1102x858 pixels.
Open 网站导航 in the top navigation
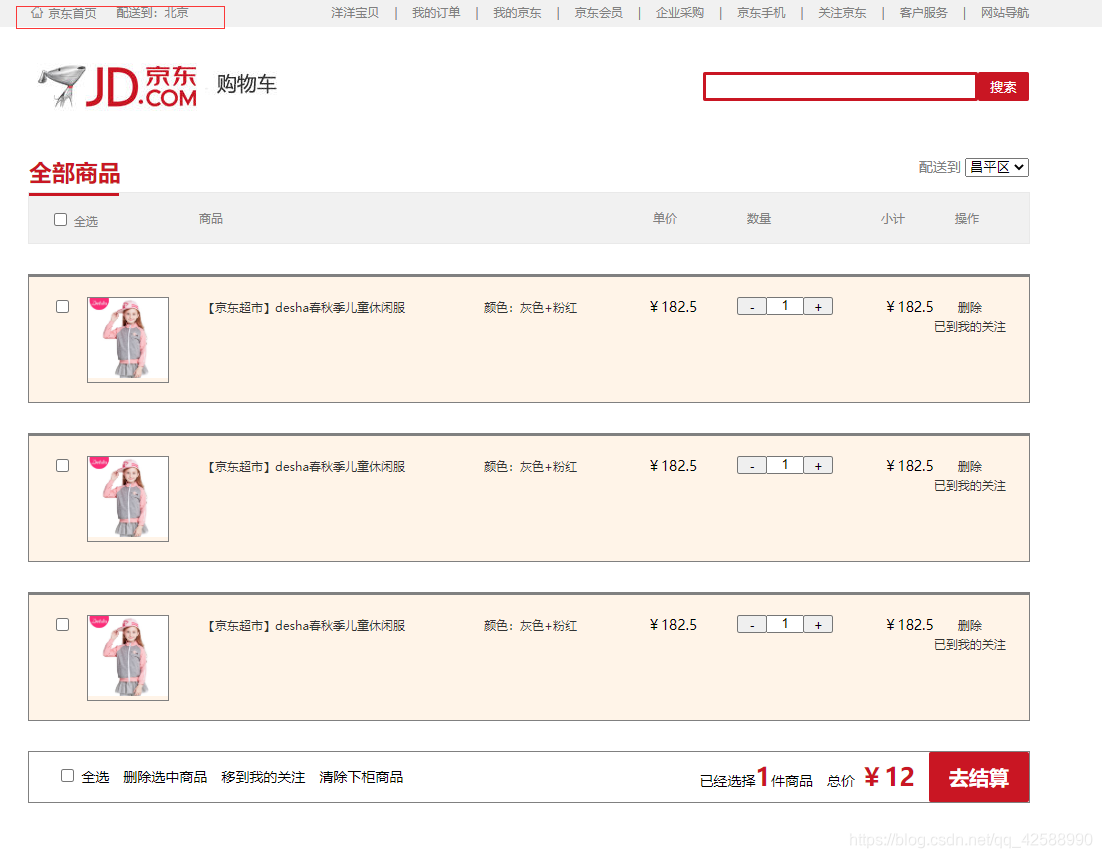(x=1005, y=13)
